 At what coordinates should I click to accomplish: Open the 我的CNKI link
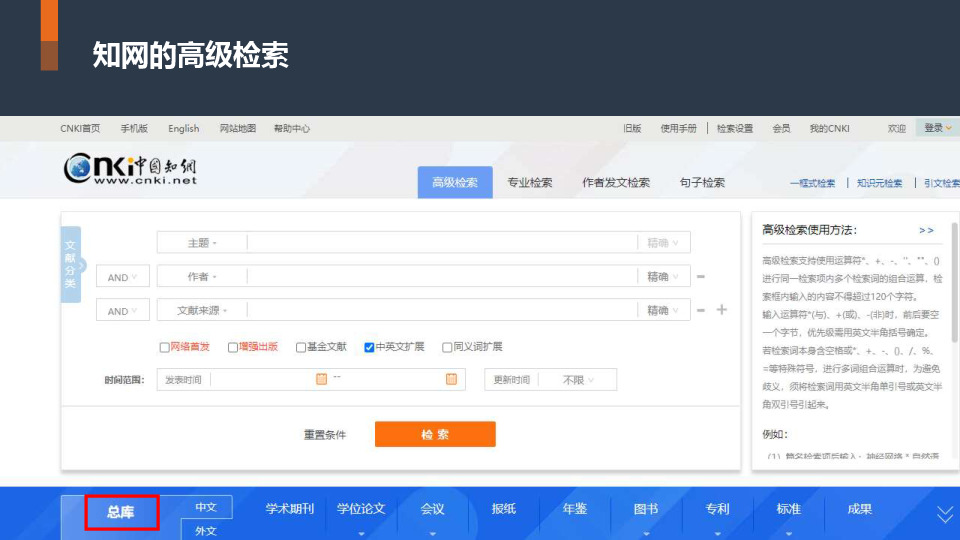point(830,129)
